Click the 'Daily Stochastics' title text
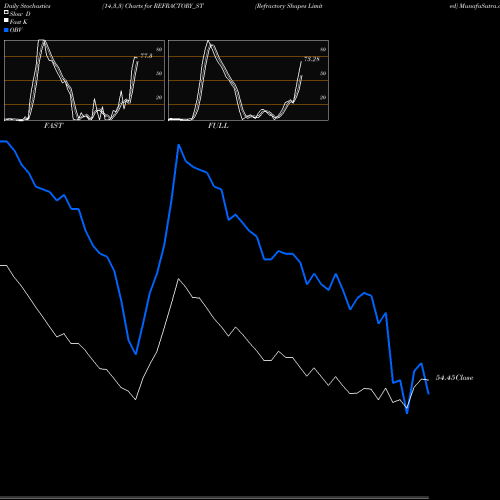This screenshot has width=500, height=500. (x=27, y=6)
